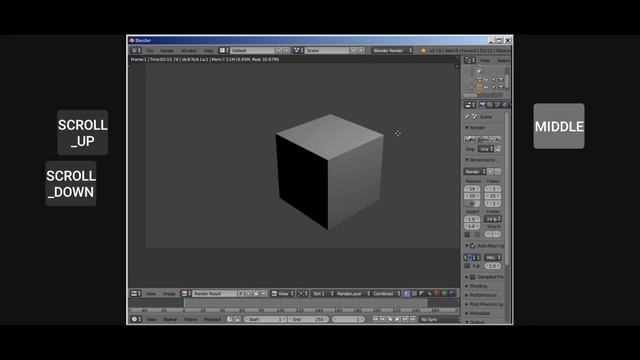Screen dimensions: 640x360
Task: Click the screen layout browse icon
Action: [x=223, y=50]
